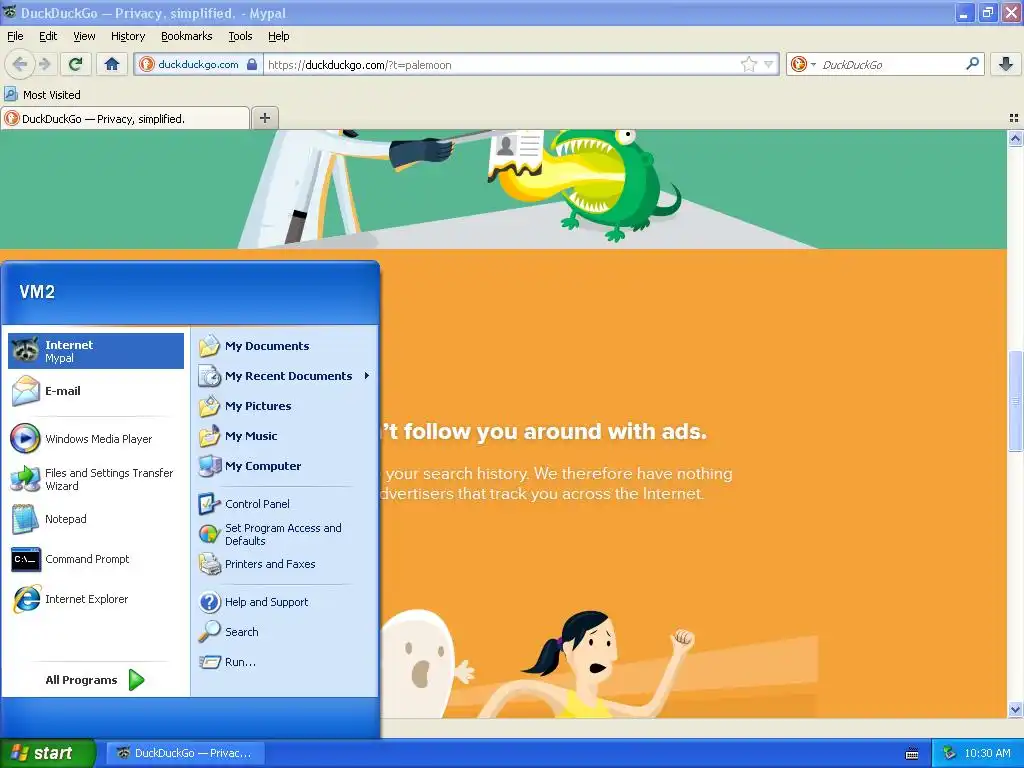Image resolution: width=1024 pixels, height=768 pixels.
Task: Start Files and Settings Transfer Wizard
Action: coord(96,479)
